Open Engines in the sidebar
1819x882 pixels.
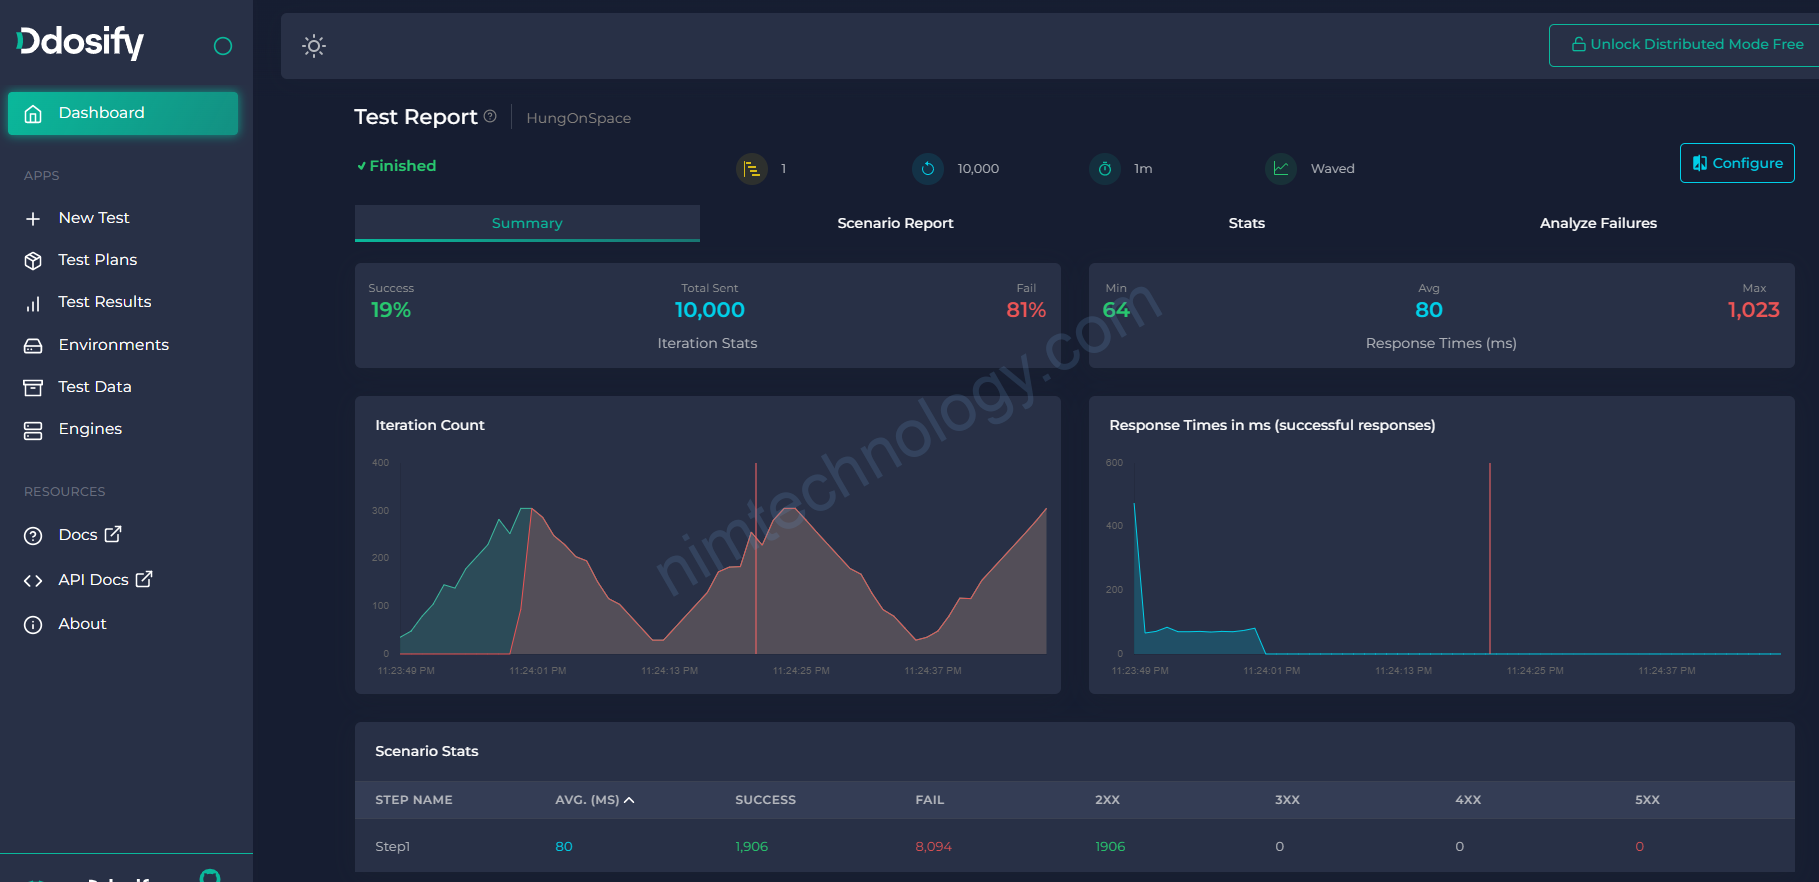click(90, 429)
